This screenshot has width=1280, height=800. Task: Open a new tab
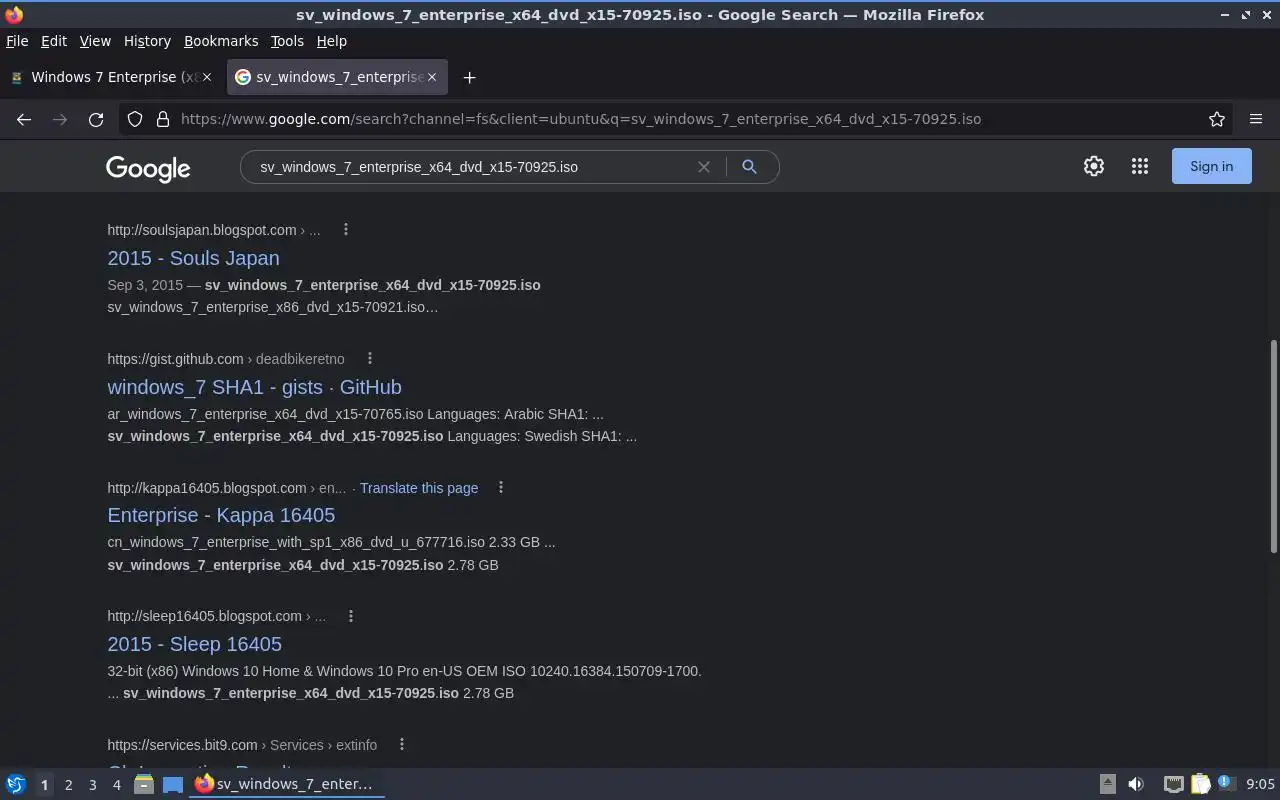[469, 77]
